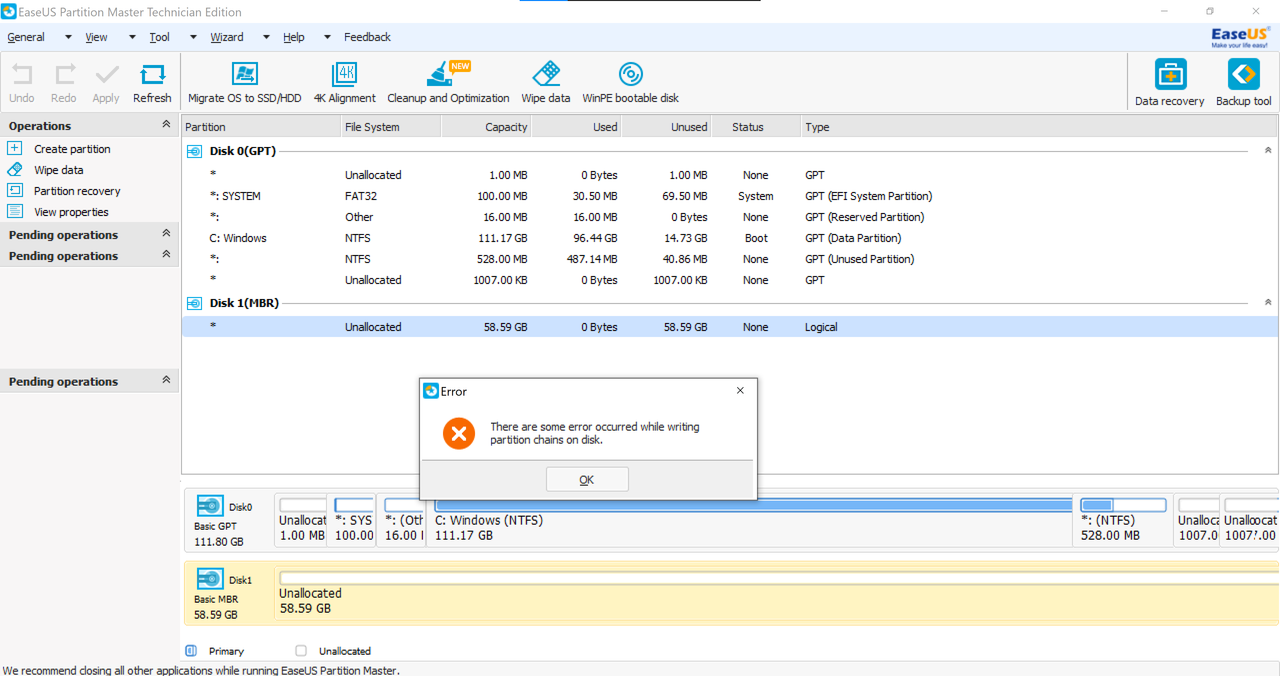Choose Wipe data in Operations panel
Image resolution: width=1280 pixels, height=676 pixels.
tap(59, 170)
